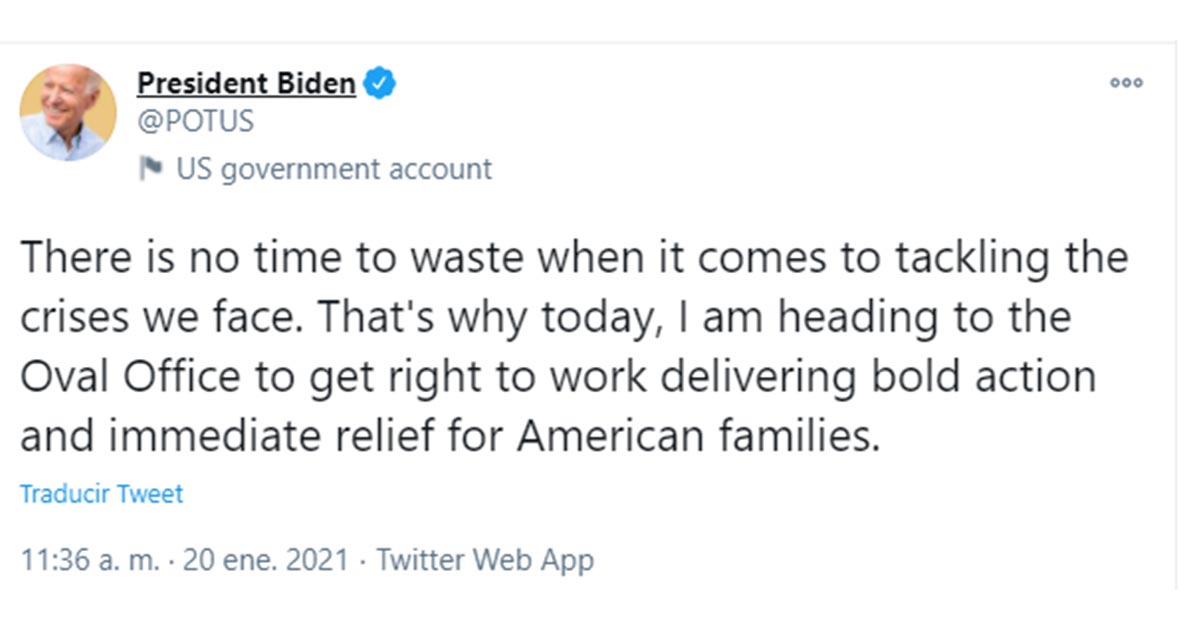Click the @POTUS handle
The height and width of the screenshot is (630, 1200).
[x=196, y=122]
